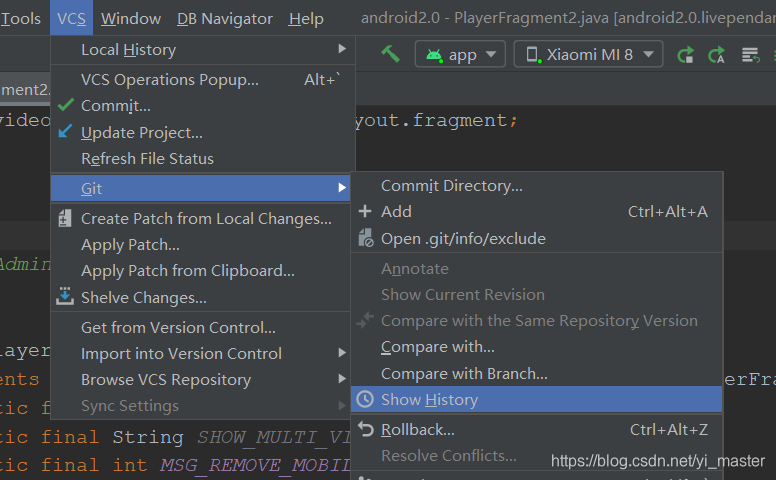Click the clock Show History icon

[365, 399]
